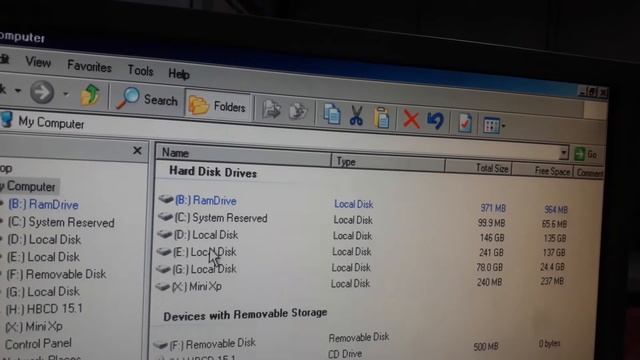Click the drive icon beside (B:) RamDrive
The image size is (640, 360).
(166, 199)
